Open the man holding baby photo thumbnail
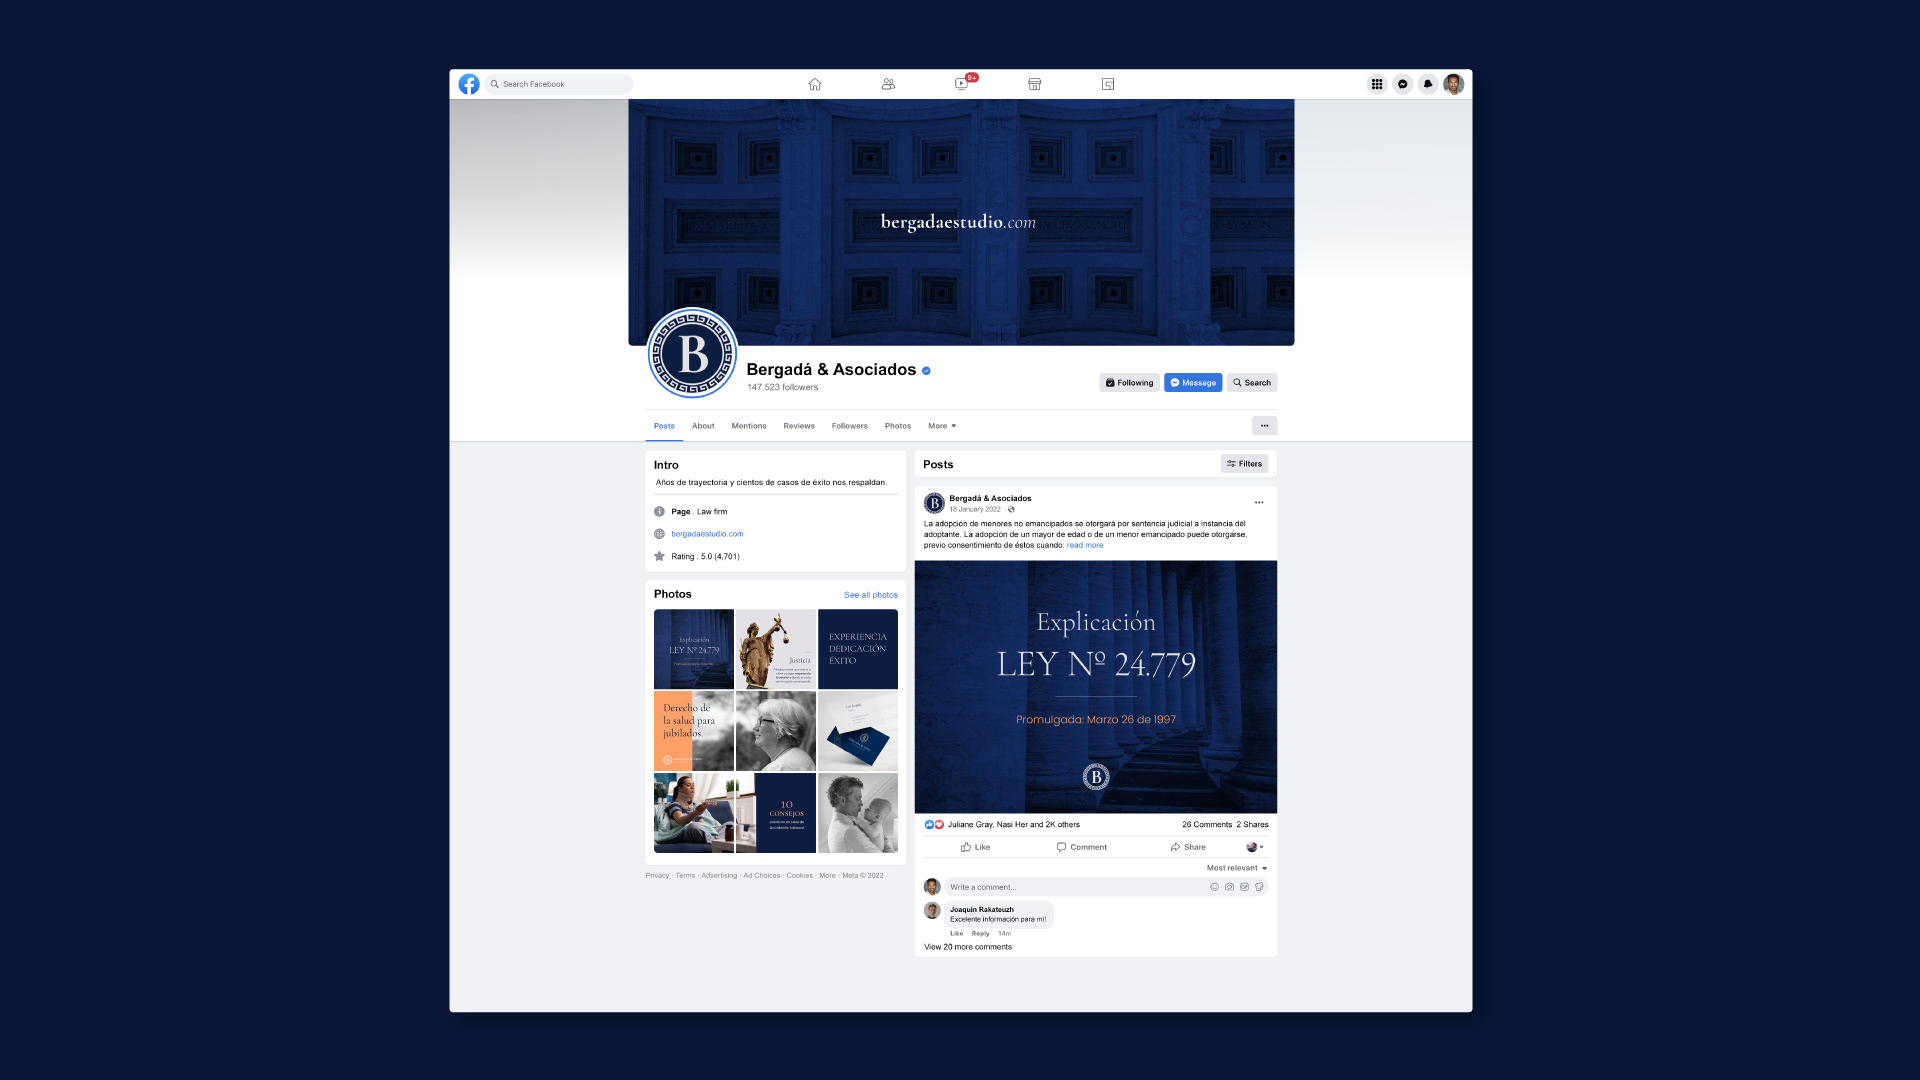 coord(858,813)
